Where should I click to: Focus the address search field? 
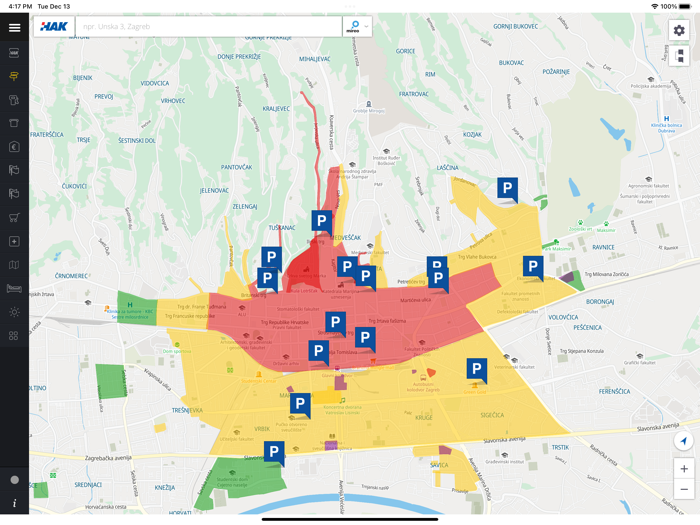coord(208,27)
